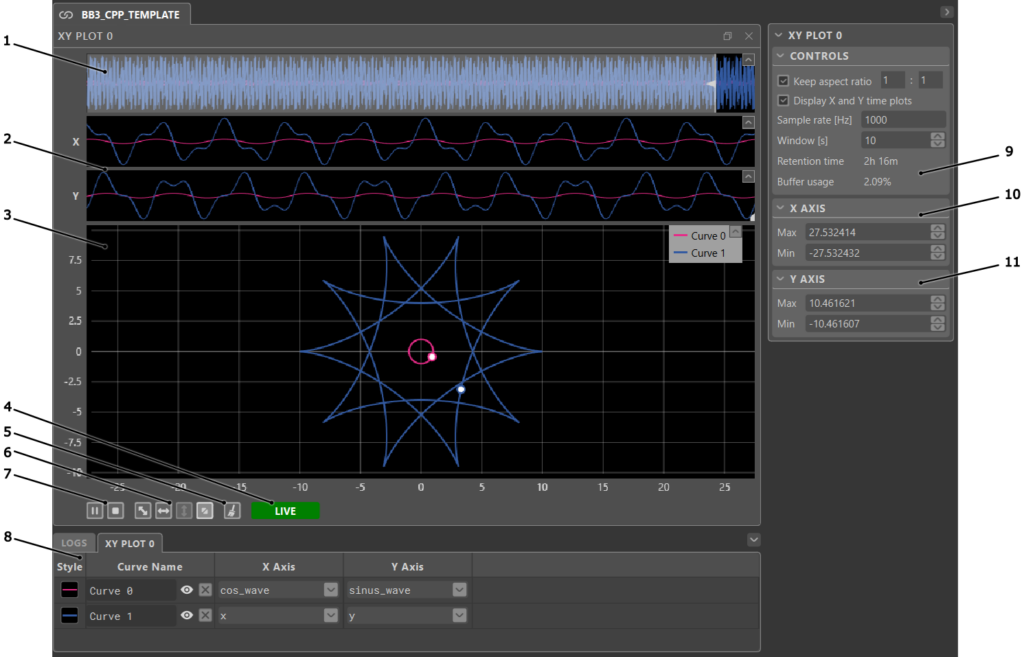The height and width of the screenshot is (657, 1024).
Task: Hide Curve 0 using its eye icon
Action: [x=186, y=590]
